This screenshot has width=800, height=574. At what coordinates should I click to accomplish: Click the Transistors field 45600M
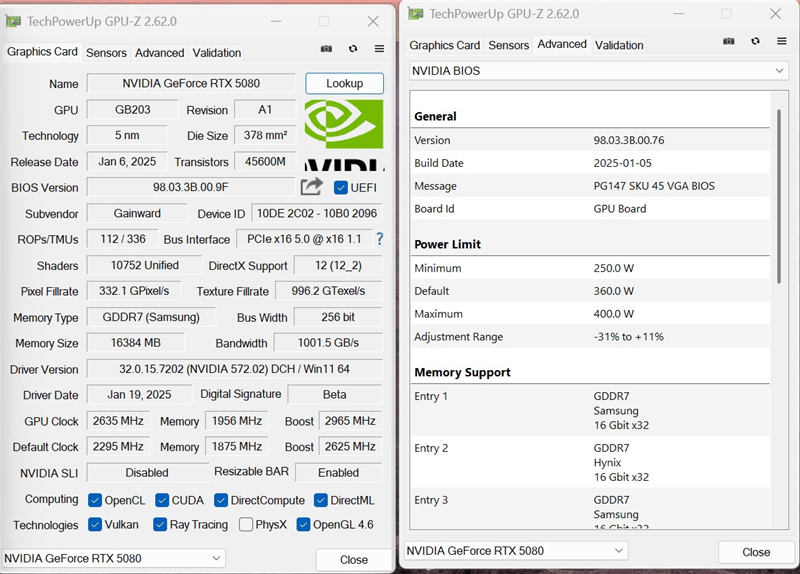[265, 161]
